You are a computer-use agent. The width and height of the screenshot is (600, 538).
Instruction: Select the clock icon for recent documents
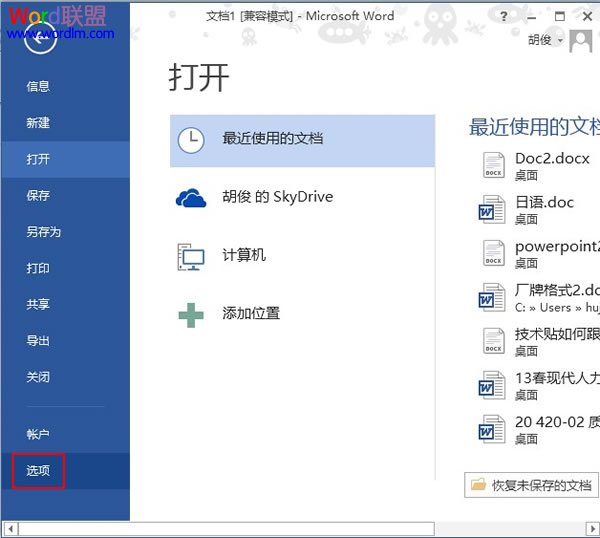[190, 140]
